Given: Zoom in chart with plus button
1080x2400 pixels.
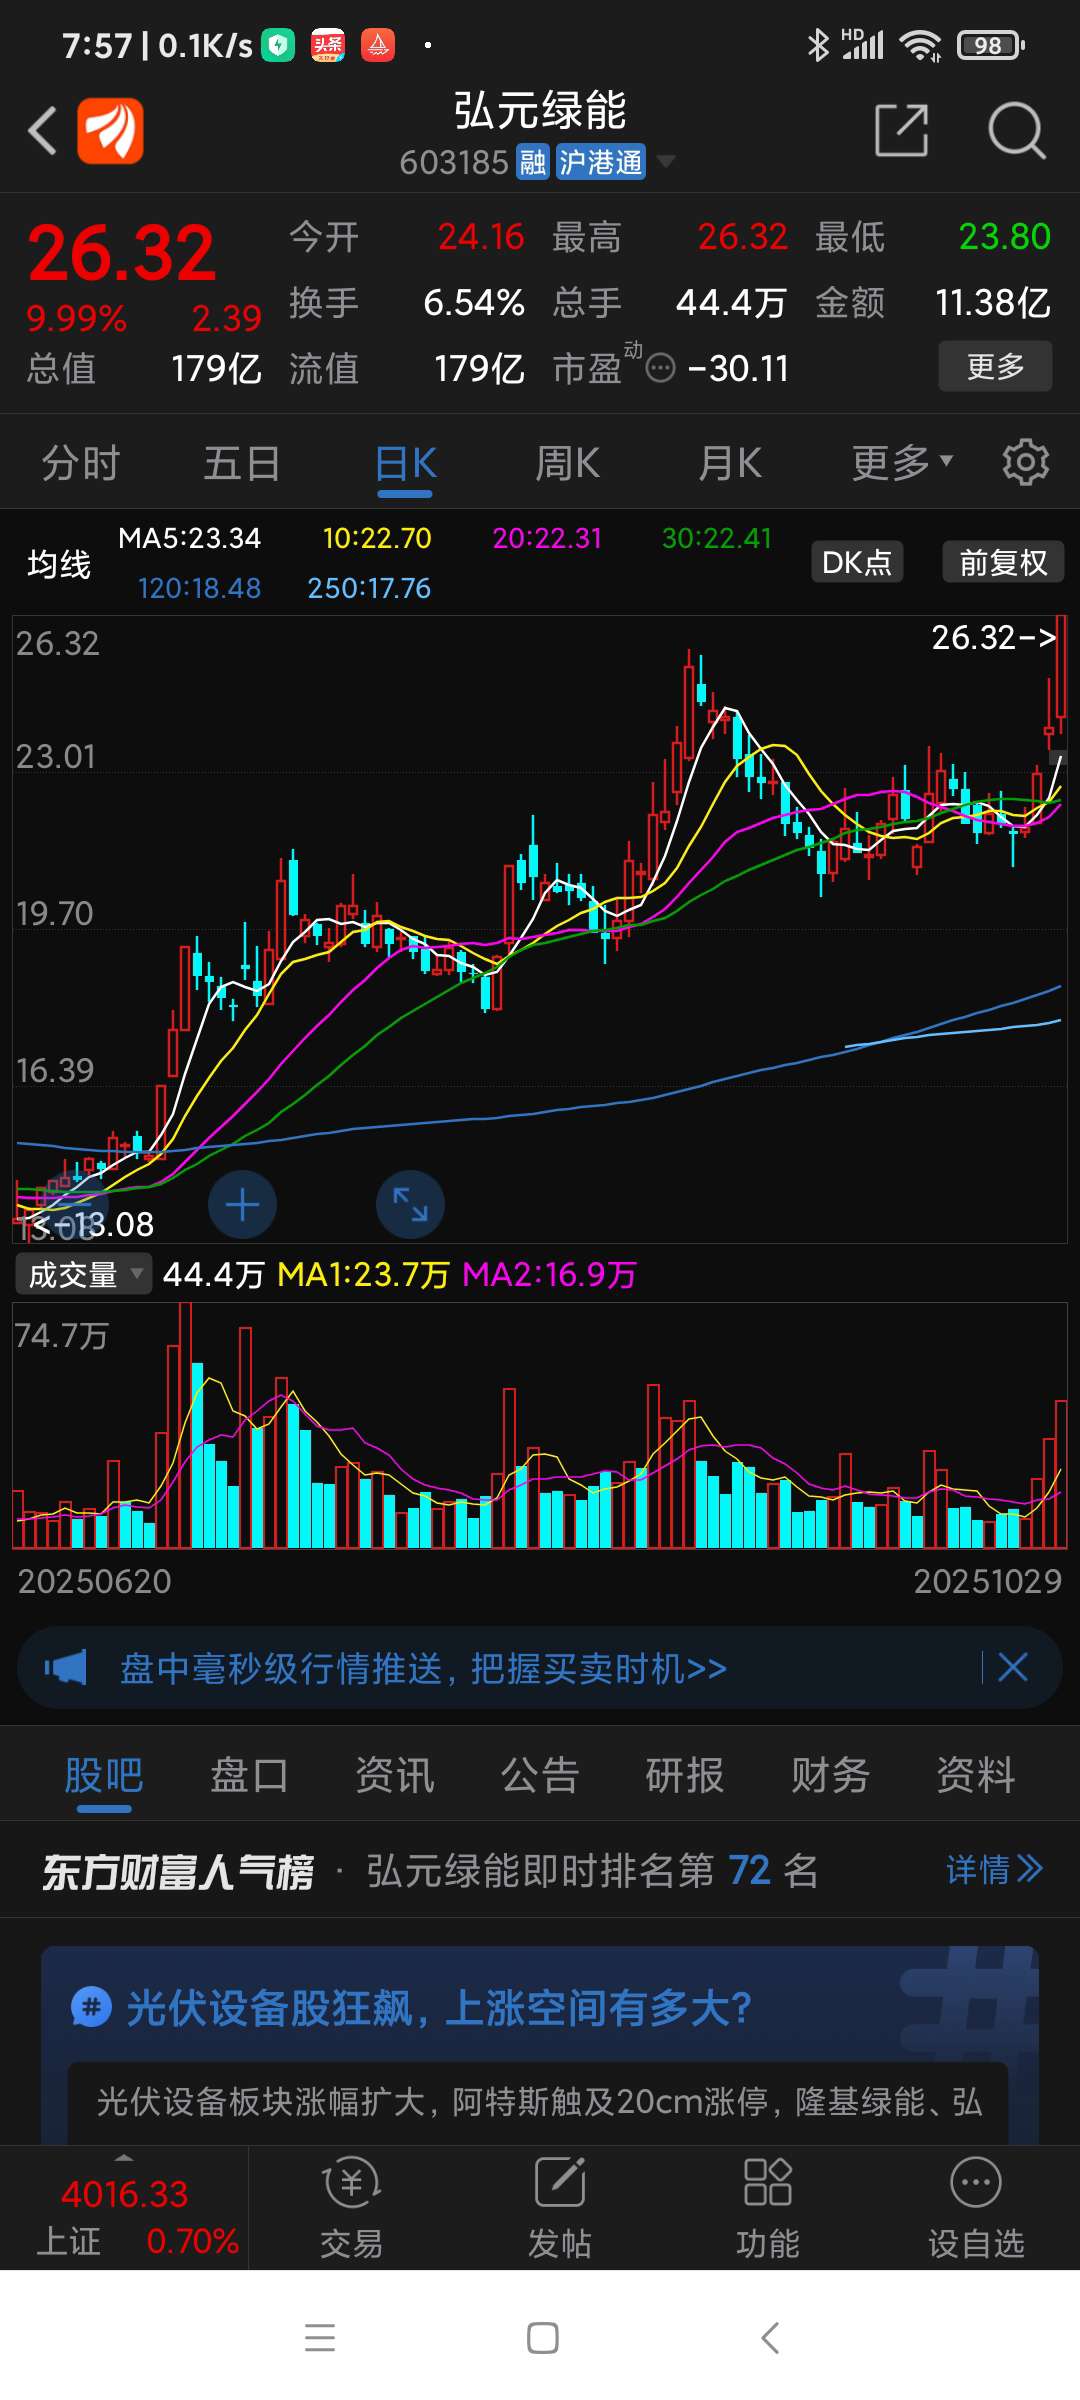Looking at the screenshot, I should click(242, 1205).
